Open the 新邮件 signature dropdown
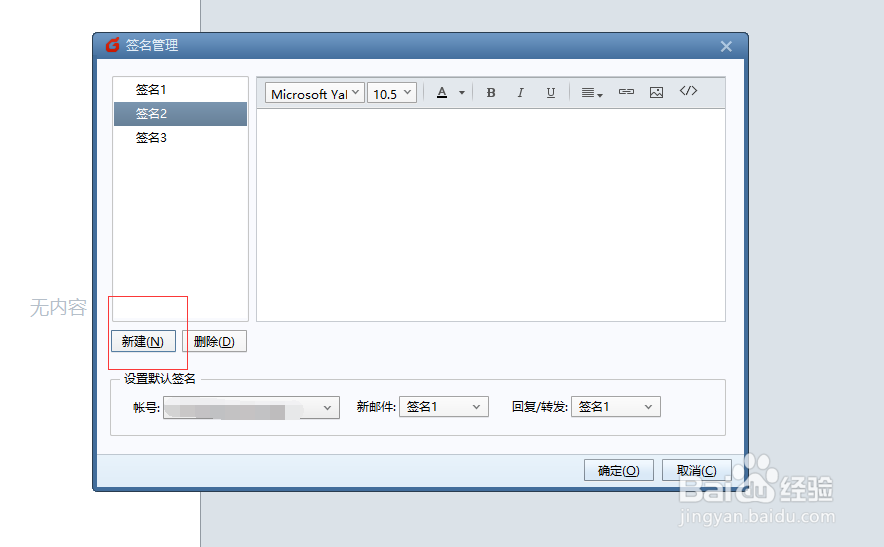This screenshot has width=884, height=547. (444, 407)
